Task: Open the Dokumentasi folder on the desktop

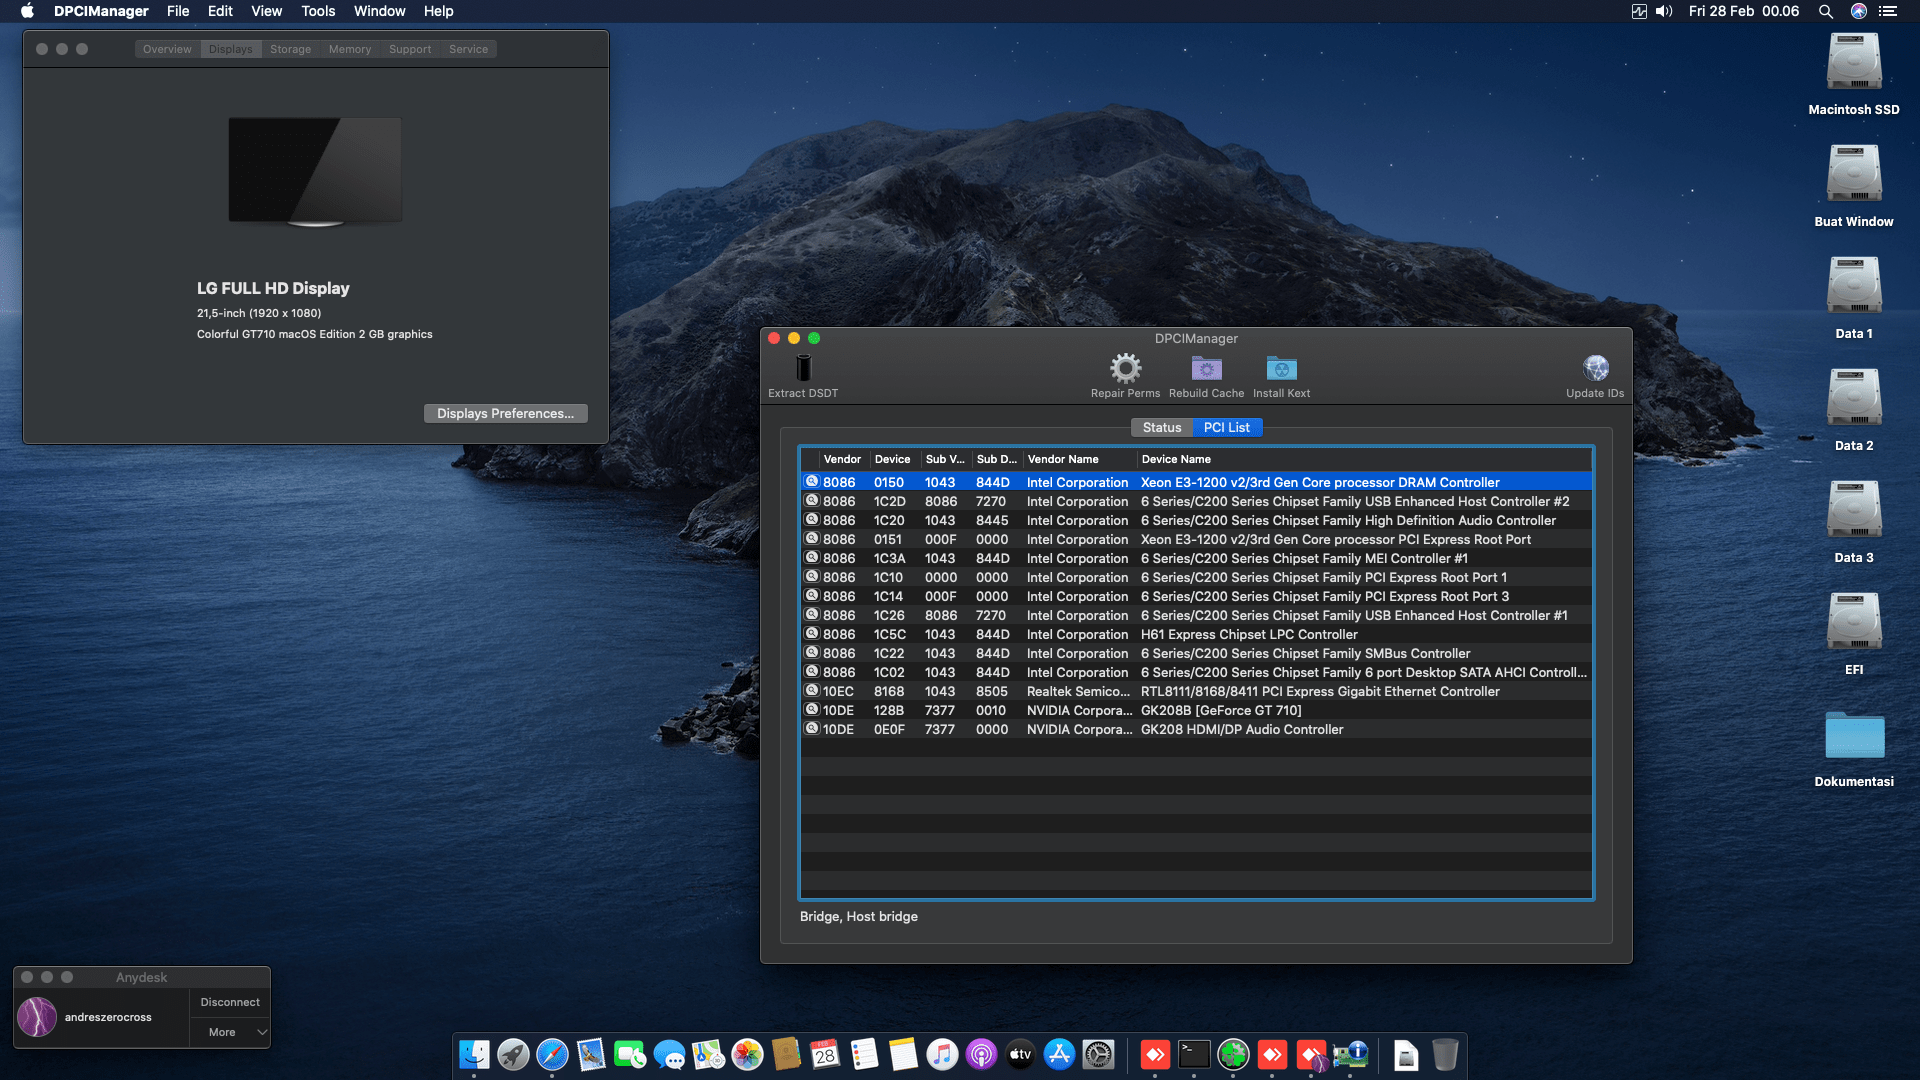Action: tap(1854, 736)
